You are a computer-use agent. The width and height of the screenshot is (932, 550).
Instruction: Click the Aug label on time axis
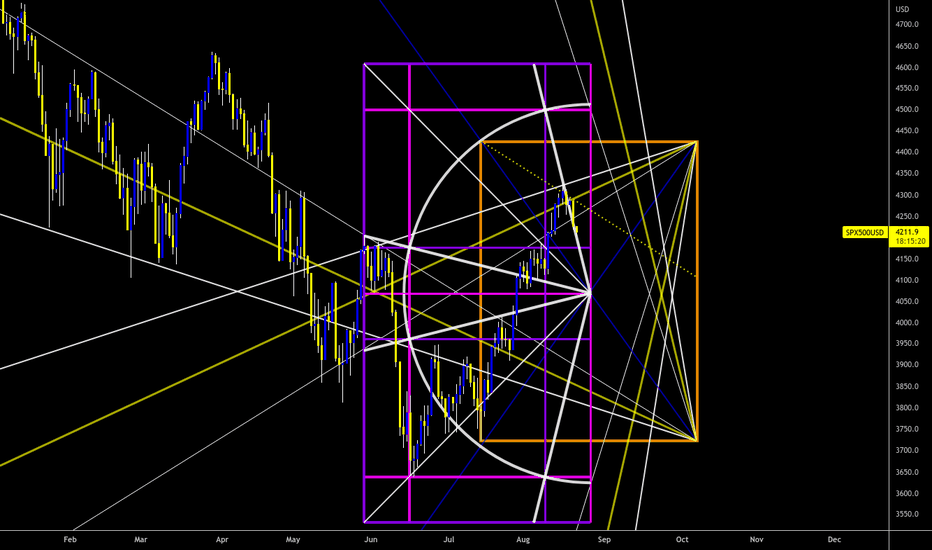point(523,540)
